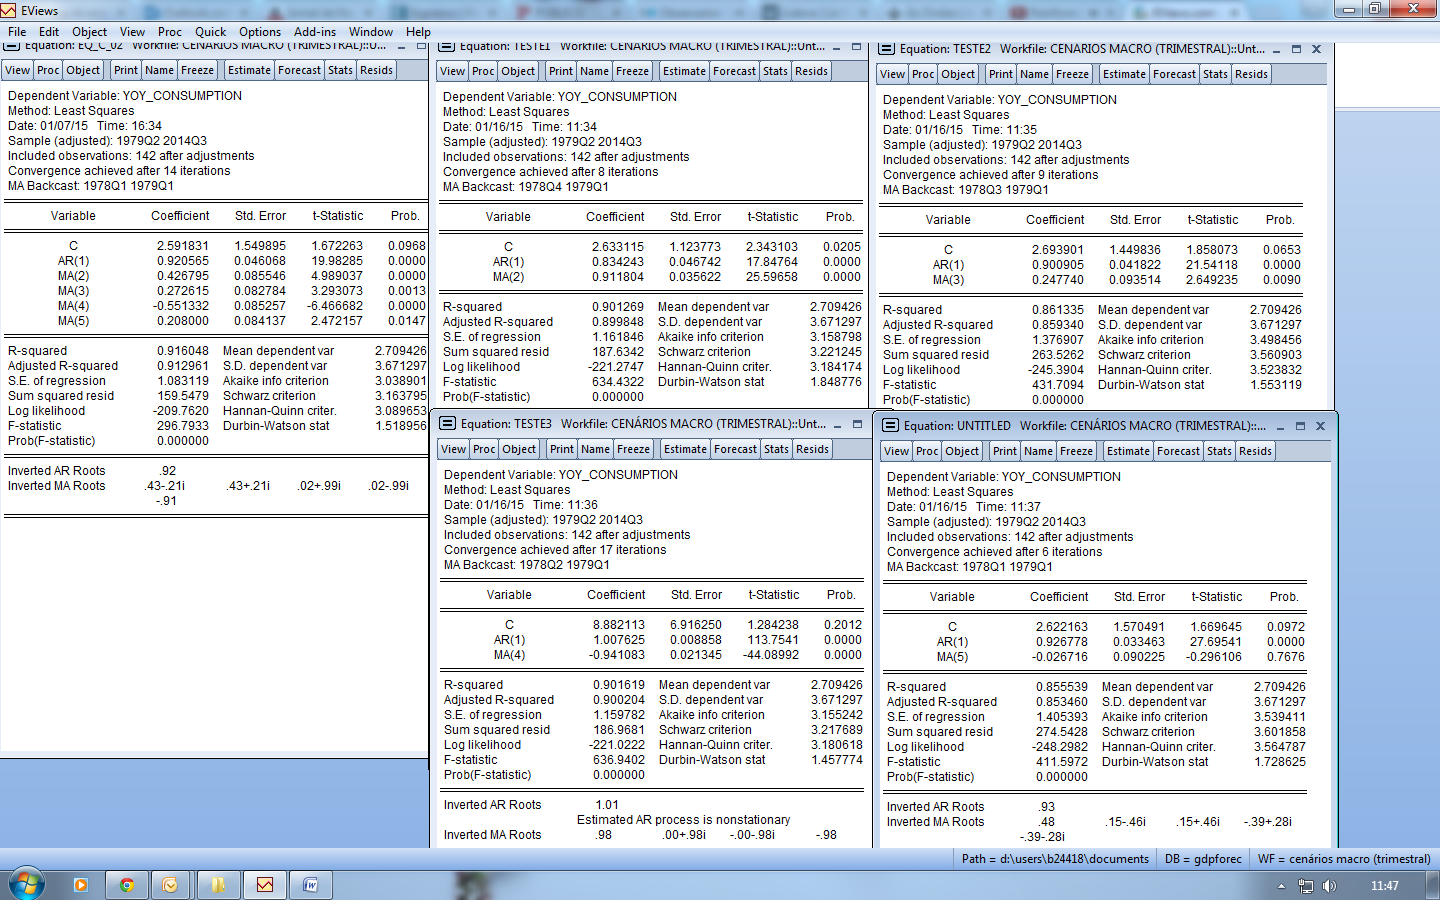
Task: Click the equation icon in TESTE2 title bar
Action: point(887,48)
